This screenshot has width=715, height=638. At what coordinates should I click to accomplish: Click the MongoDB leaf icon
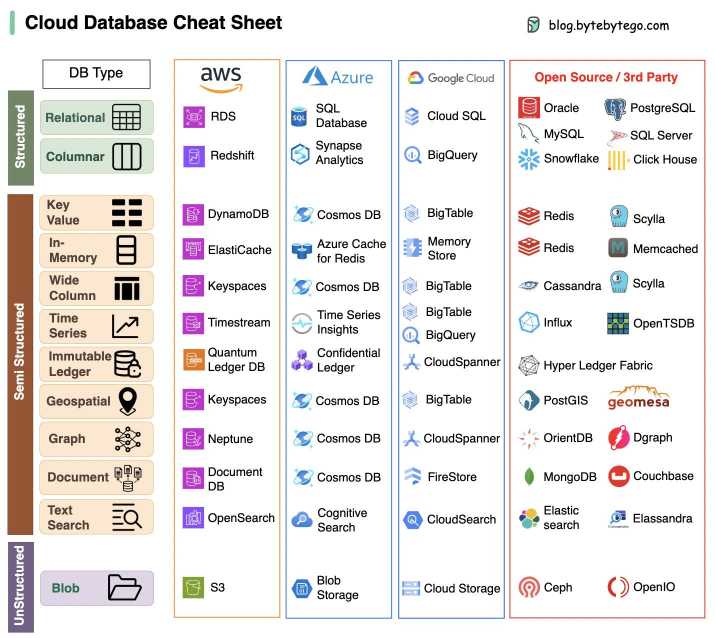[529, 477]
